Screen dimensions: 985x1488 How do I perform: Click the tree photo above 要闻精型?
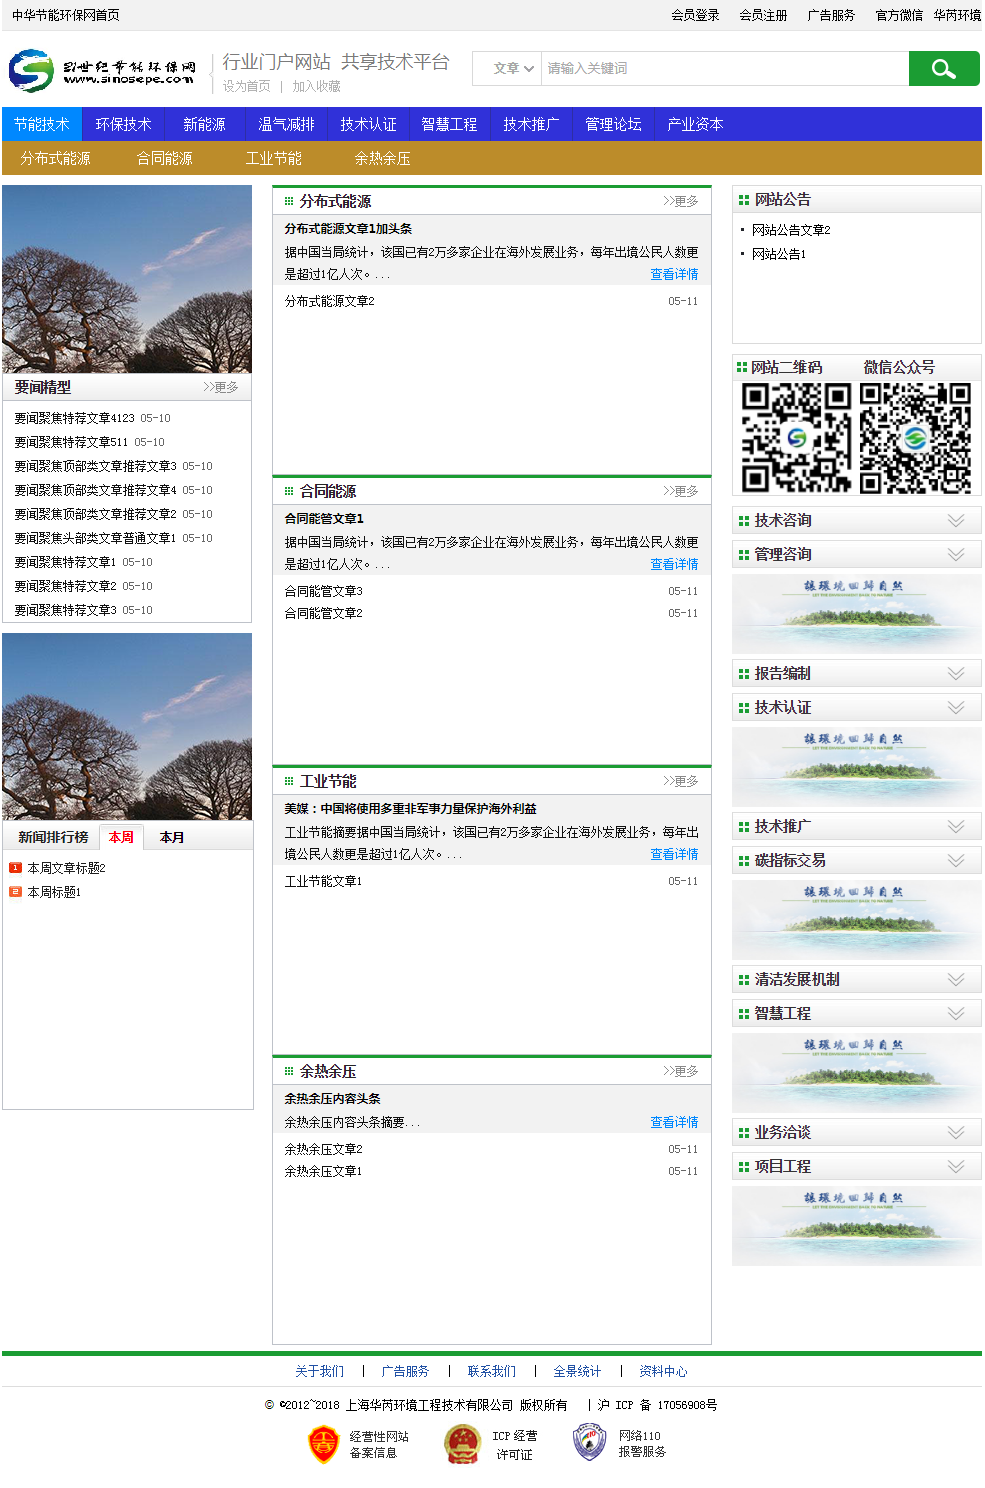[x=127, y=279]
